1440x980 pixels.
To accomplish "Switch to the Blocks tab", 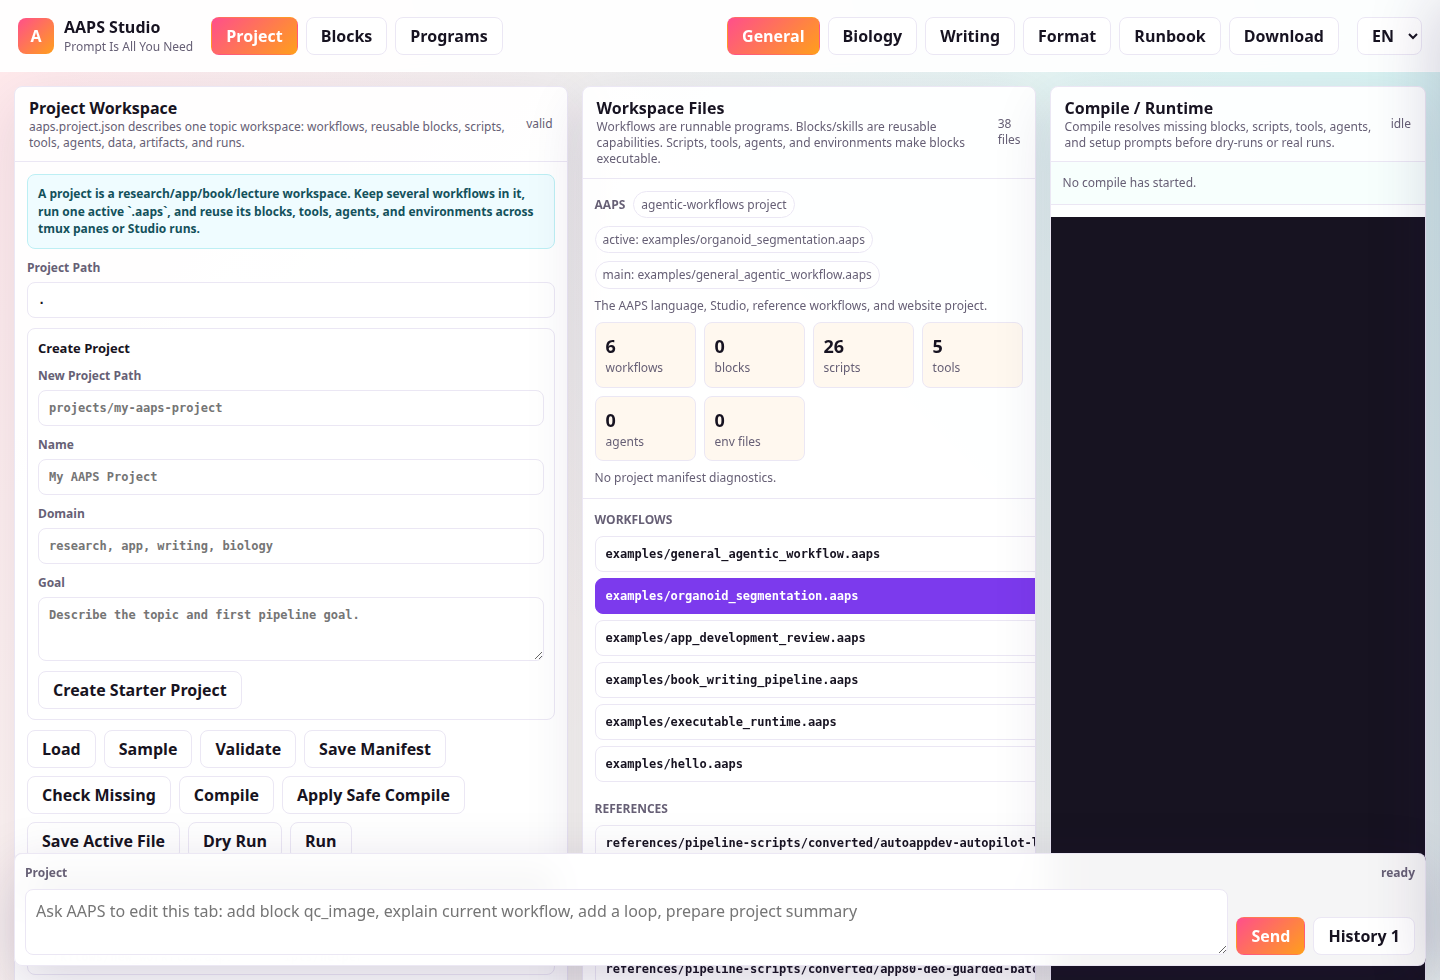I will coord(346,36).
